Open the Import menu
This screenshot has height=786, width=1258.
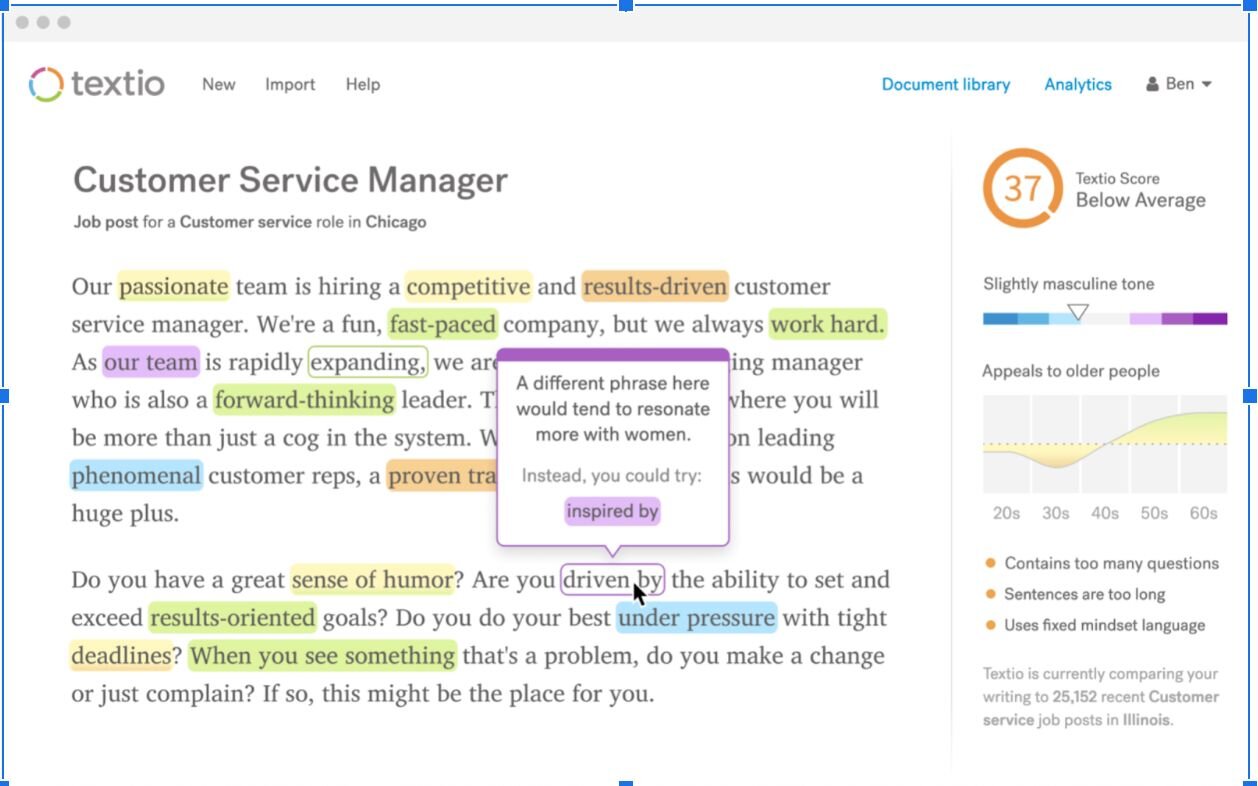pos(290,84)
